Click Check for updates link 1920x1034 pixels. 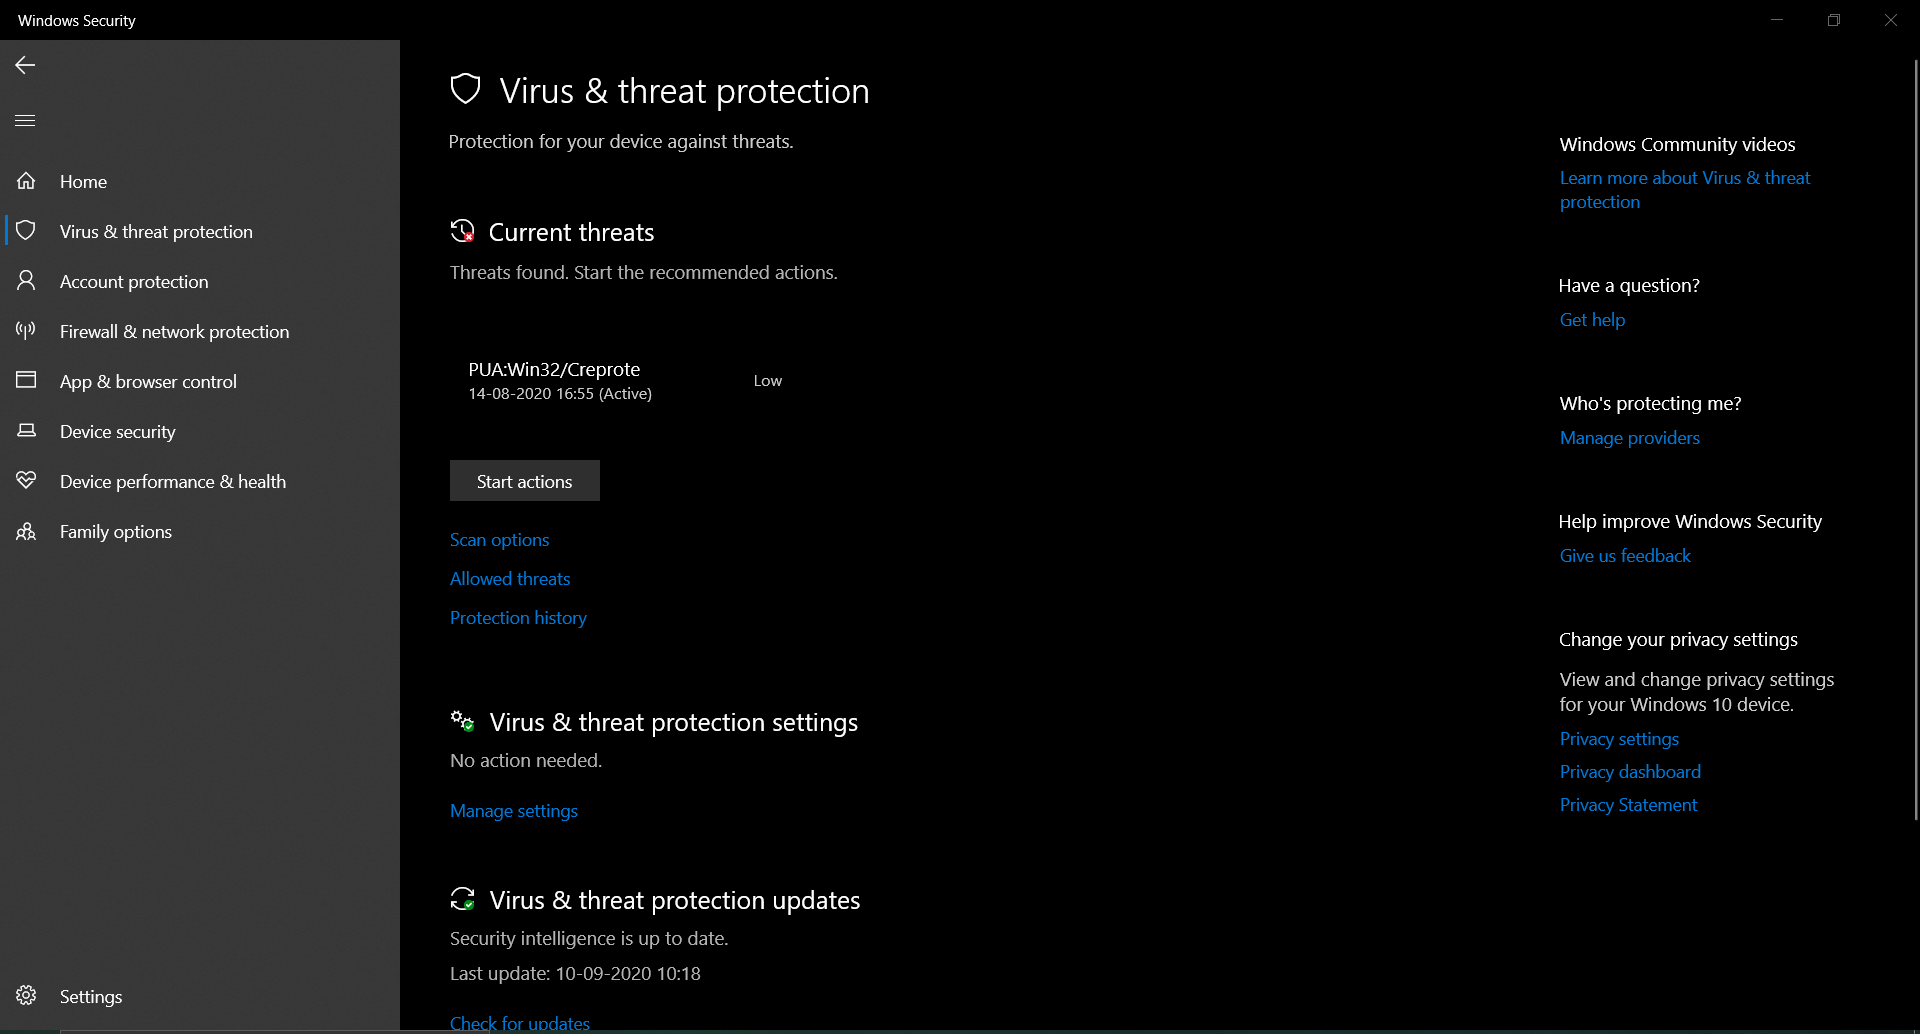tap(520, 1023)
